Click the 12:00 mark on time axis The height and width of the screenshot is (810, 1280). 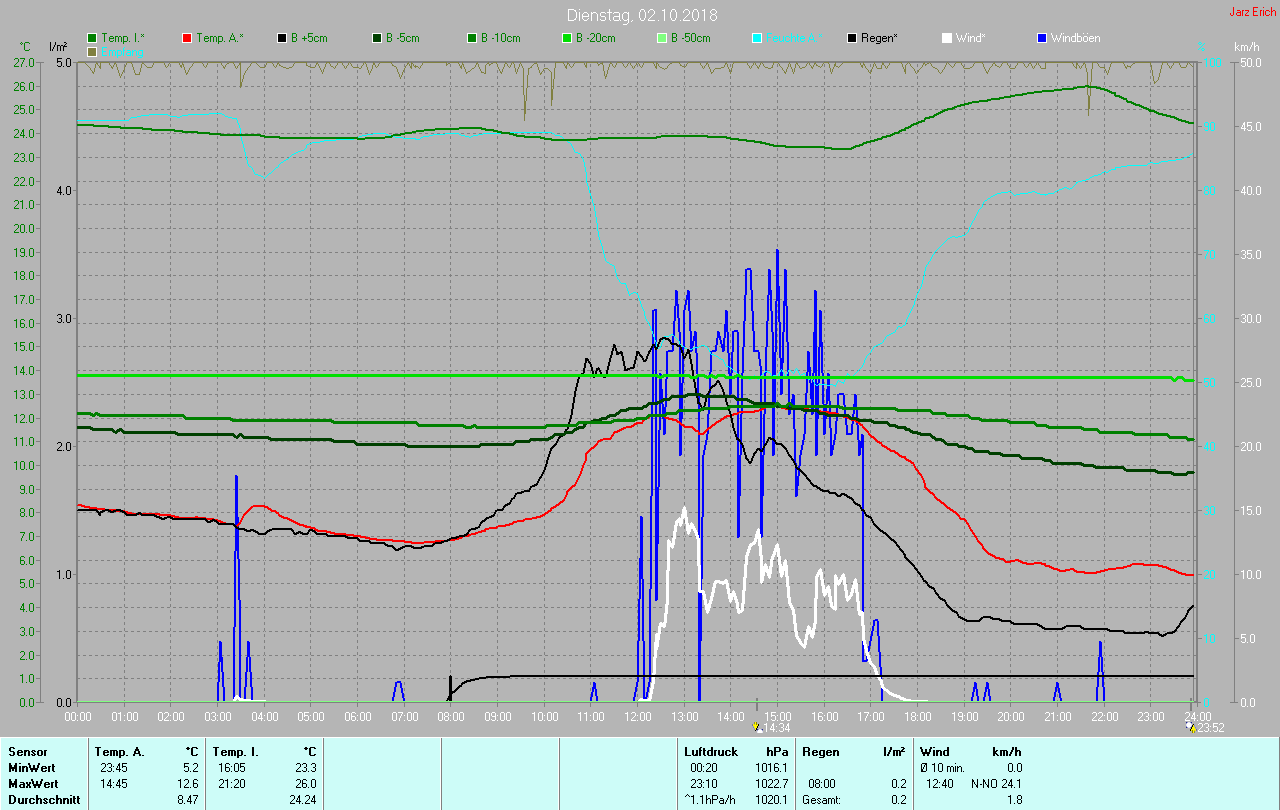pyautogui.click(x=638, y=717)
